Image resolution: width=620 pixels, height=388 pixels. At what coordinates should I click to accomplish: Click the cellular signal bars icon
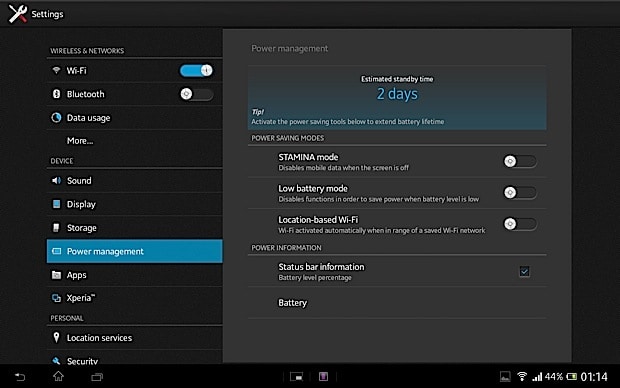pyautogui.click(x=537, y=377)
